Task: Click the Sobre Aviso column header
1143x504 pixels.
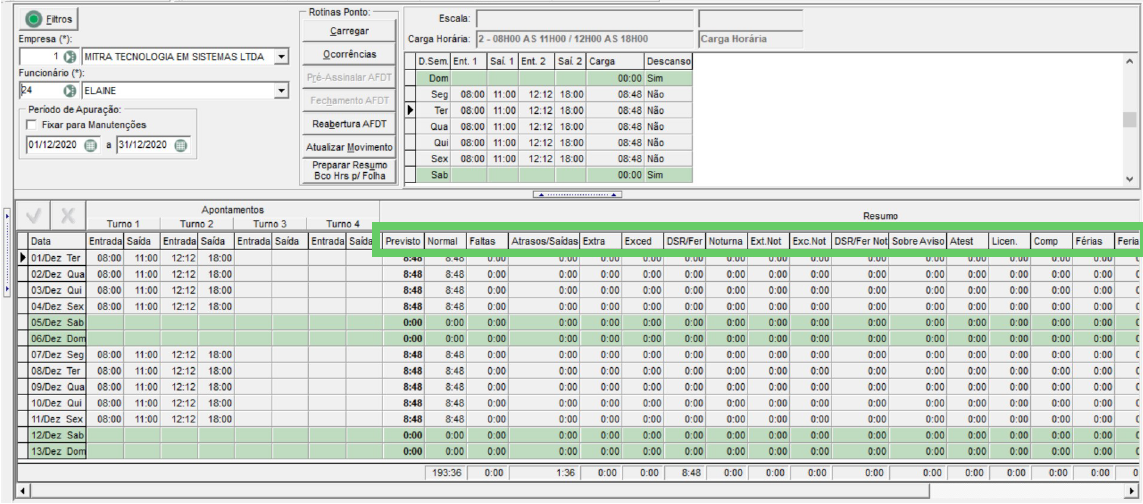Action: click(918, 241)
